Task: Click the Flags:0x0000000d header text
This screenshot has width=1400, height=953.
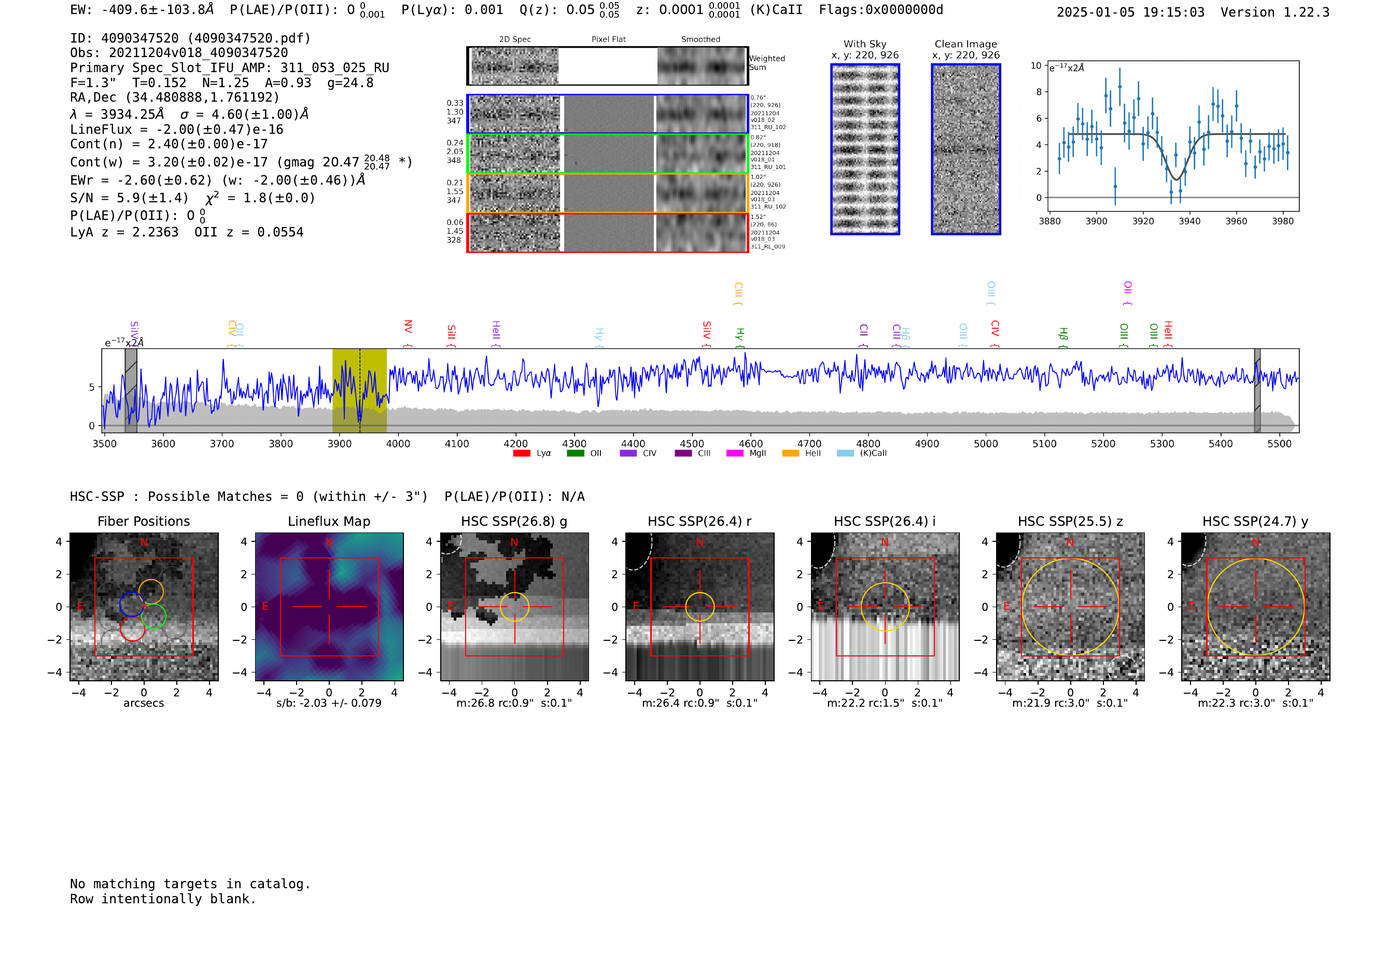Action: (x=880, y=10)
